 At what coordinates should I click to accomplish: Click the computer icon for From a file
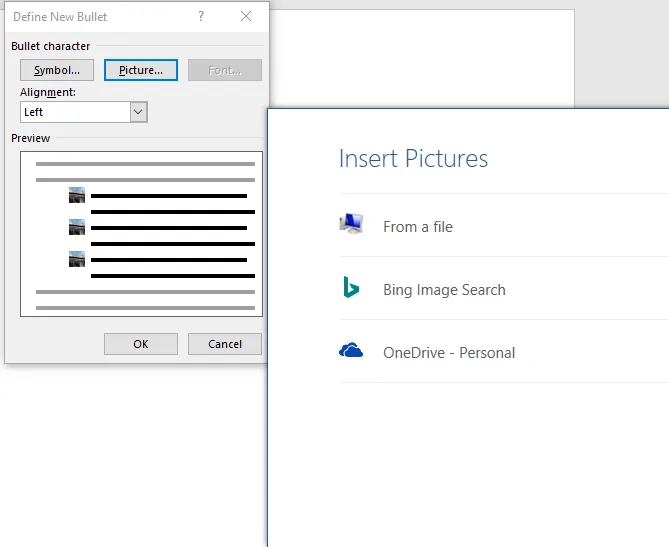click(x=351, y=225)
